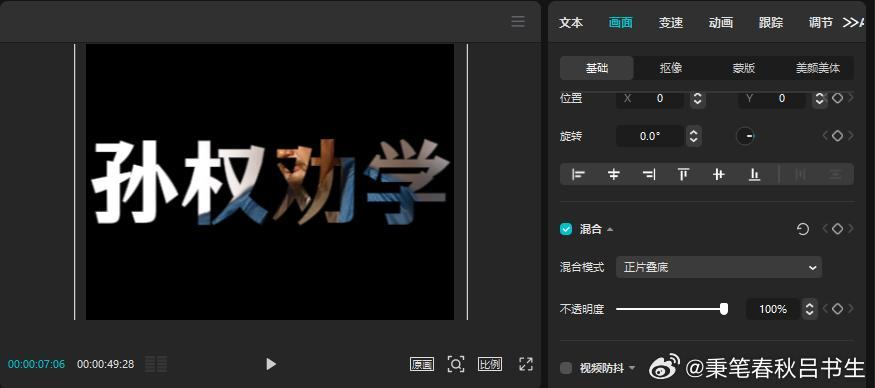Switch to the 画面 tab
Viewport: 875px width, 388px height.
click(x=621, y=22)
